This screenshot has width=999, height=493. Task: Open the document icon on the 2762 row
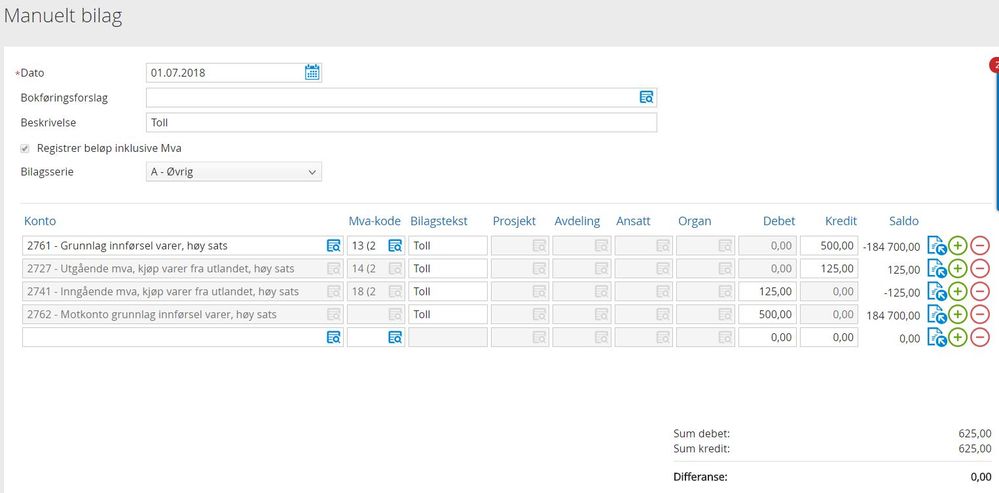(x=937, y=315)
